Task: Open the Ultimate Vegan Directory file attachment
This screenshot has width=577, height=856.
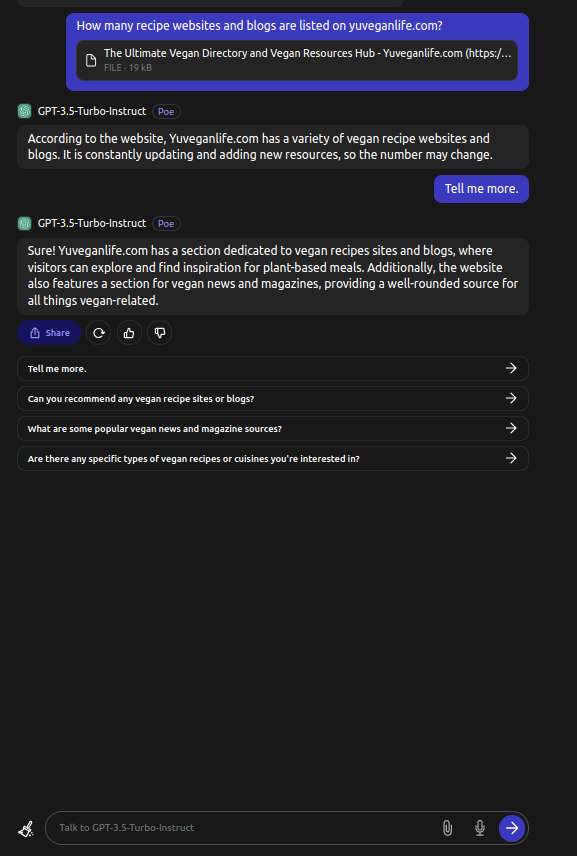Action: coord(297,60)
